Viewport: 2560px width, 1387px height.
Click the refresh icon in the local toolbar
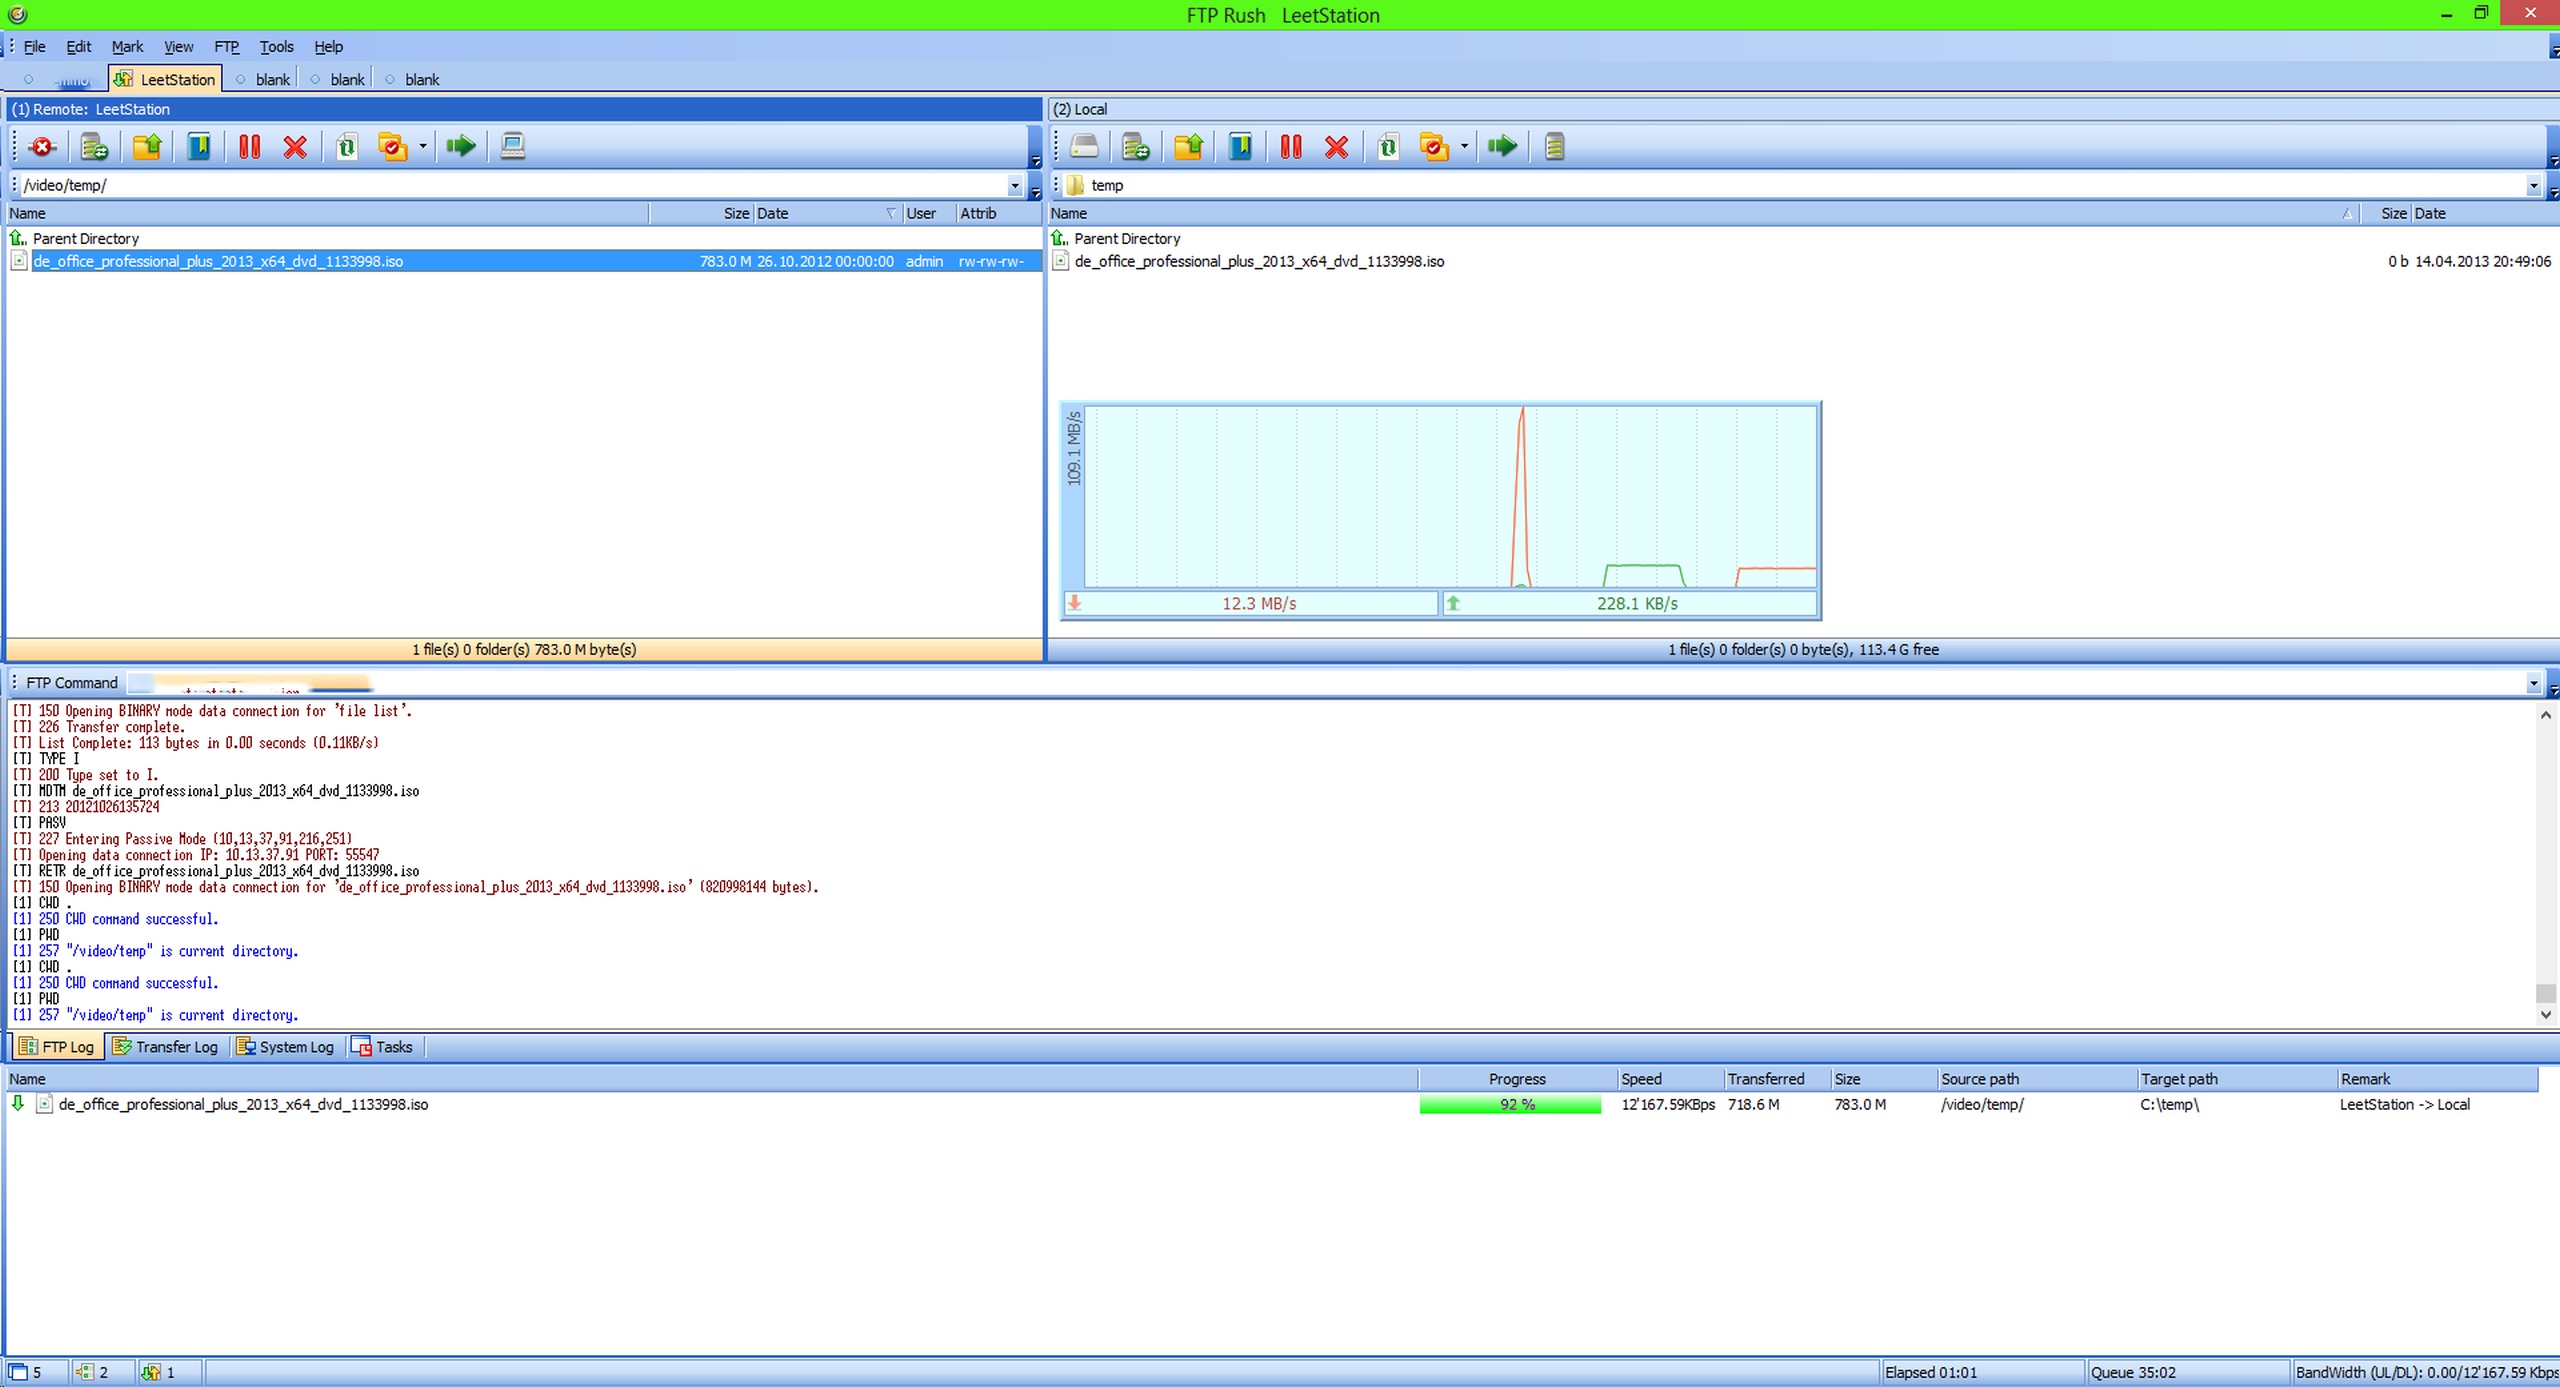click(x=1388, y=147)
